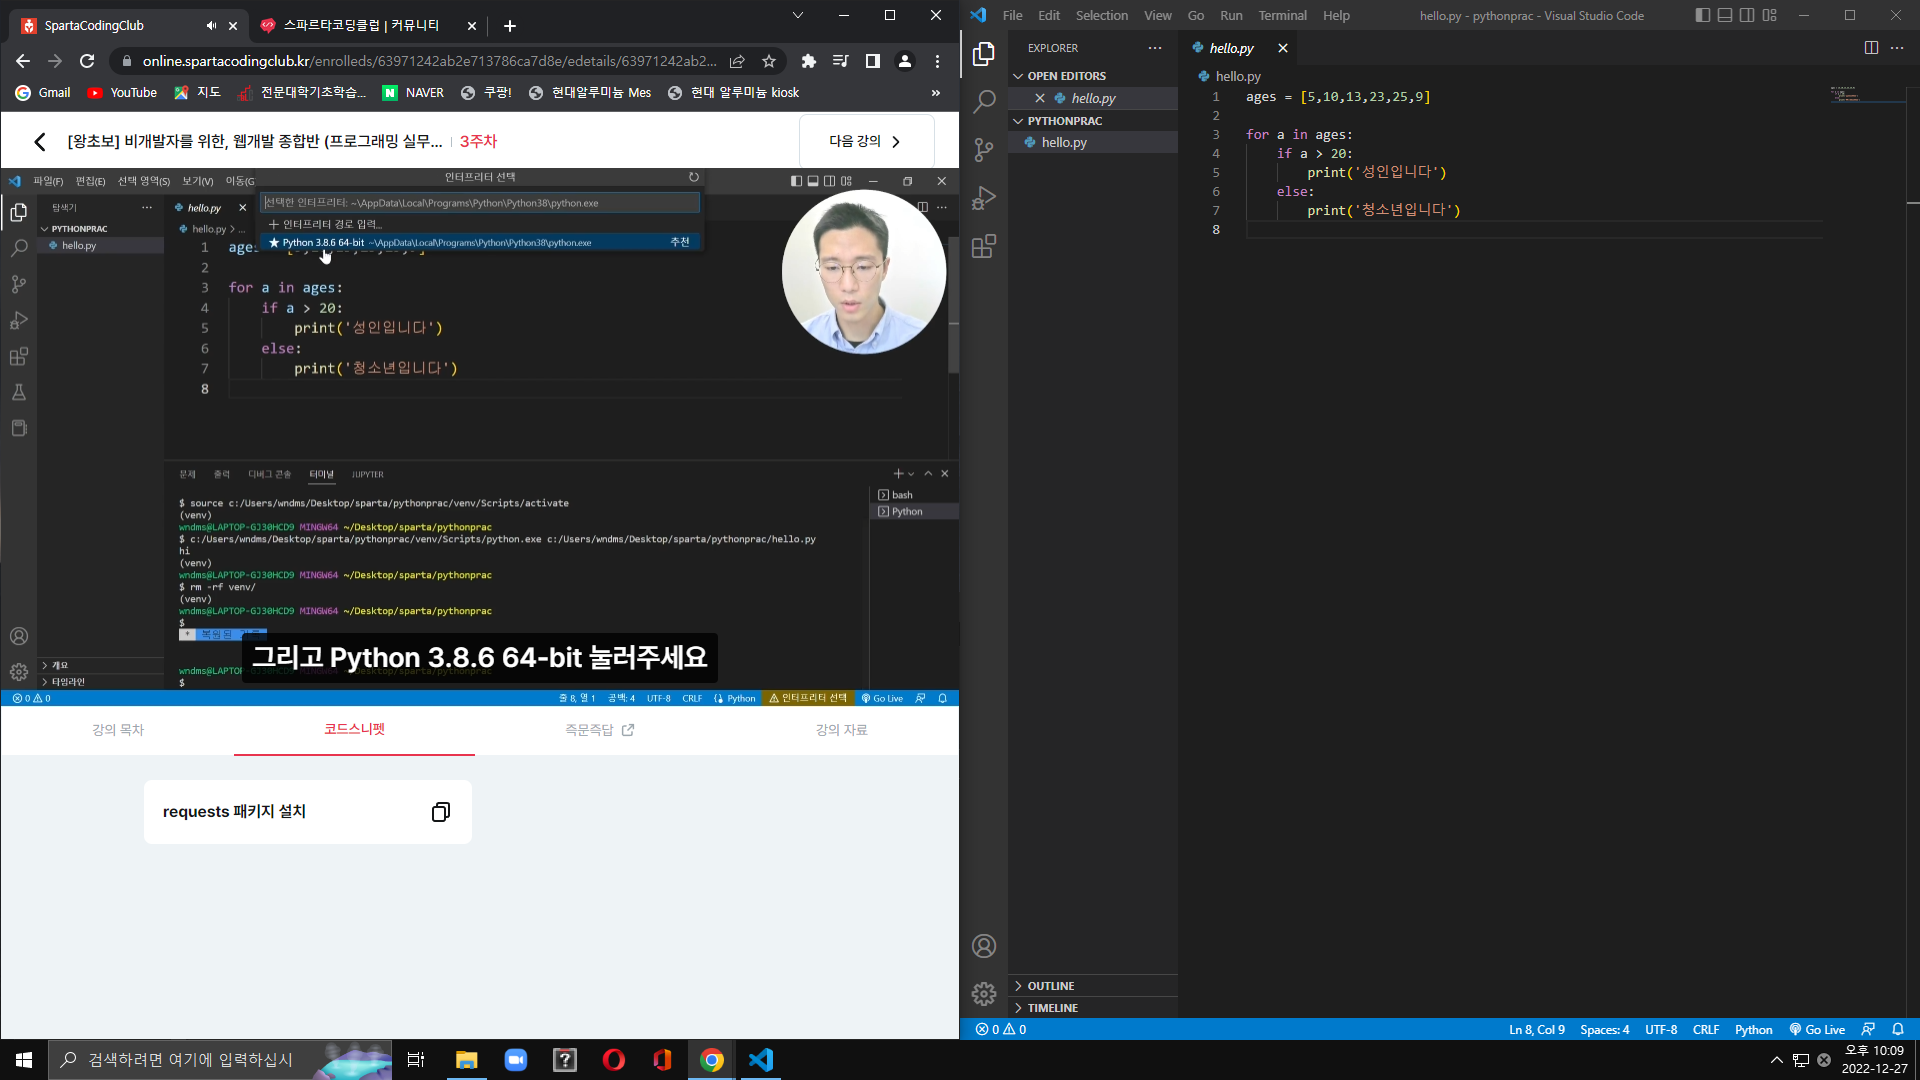Viewport: 1920px width, 1080px height.
Task: Toggle VS Code secondary side bar layout
Action: (x=1747, y=15)
